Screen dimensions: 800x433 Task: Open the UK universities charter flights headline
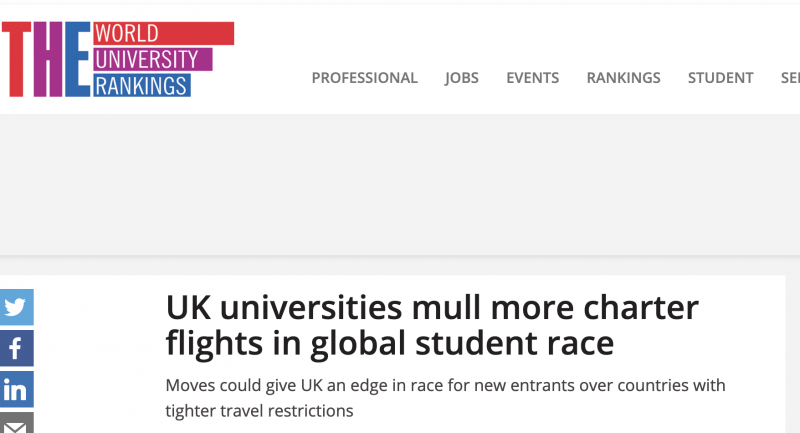(x=432, y=325)
